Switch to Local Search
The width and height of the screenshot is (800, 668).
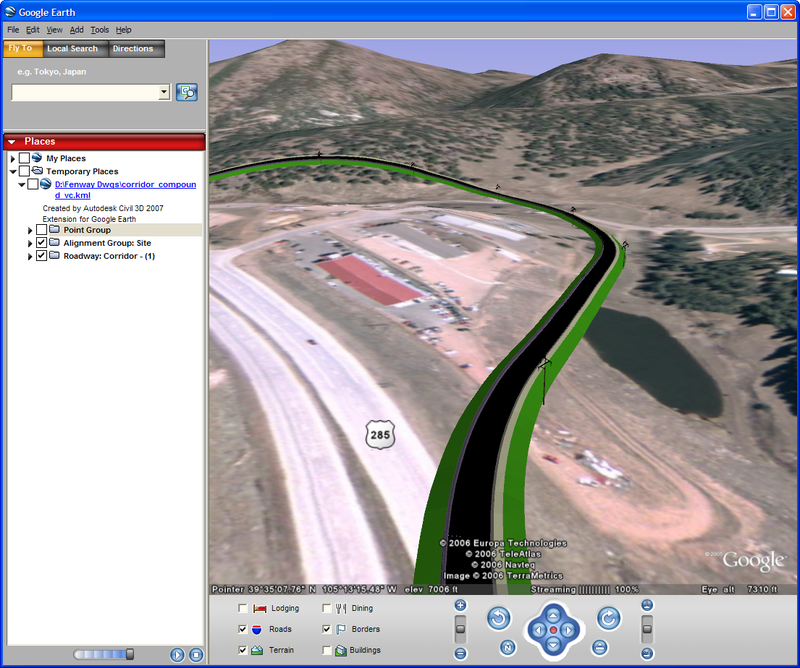tap(73, 48)
